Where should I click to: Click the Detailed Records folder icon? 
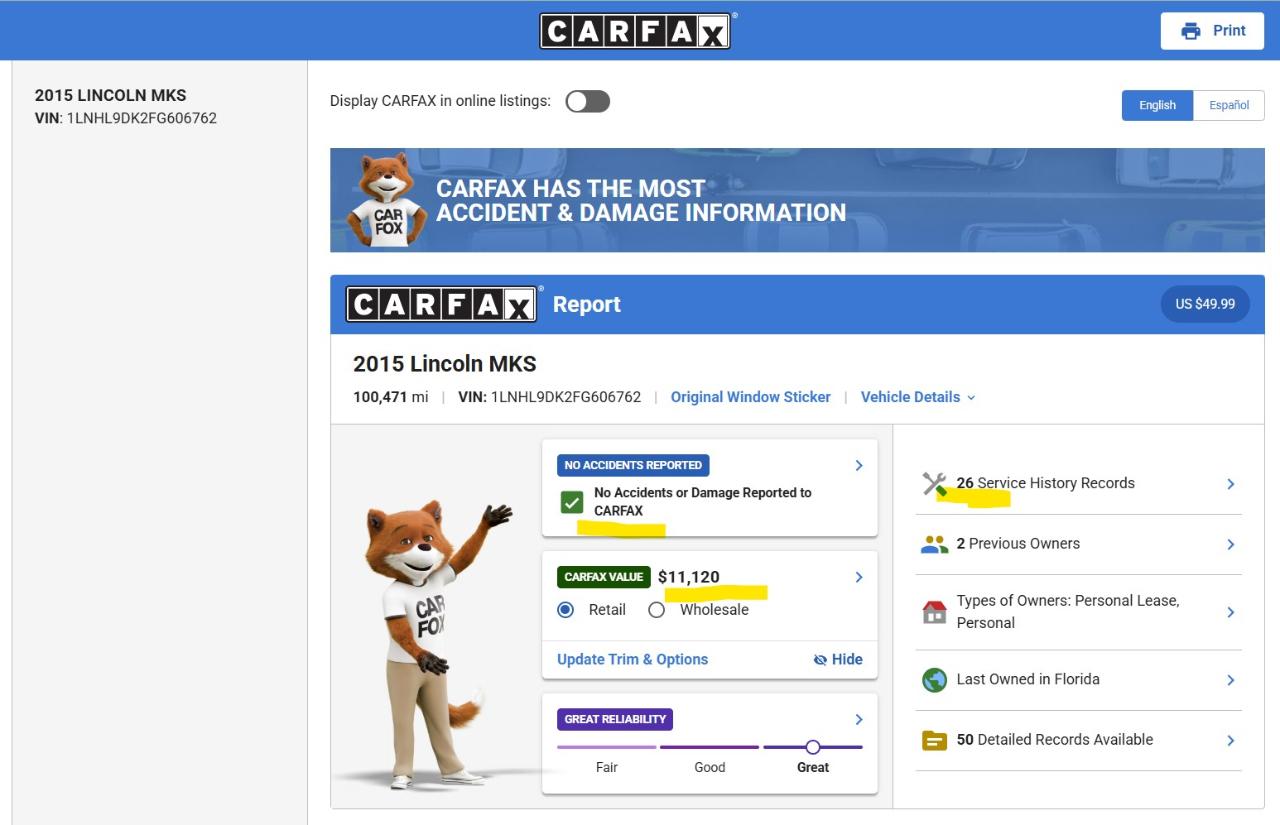934,741
